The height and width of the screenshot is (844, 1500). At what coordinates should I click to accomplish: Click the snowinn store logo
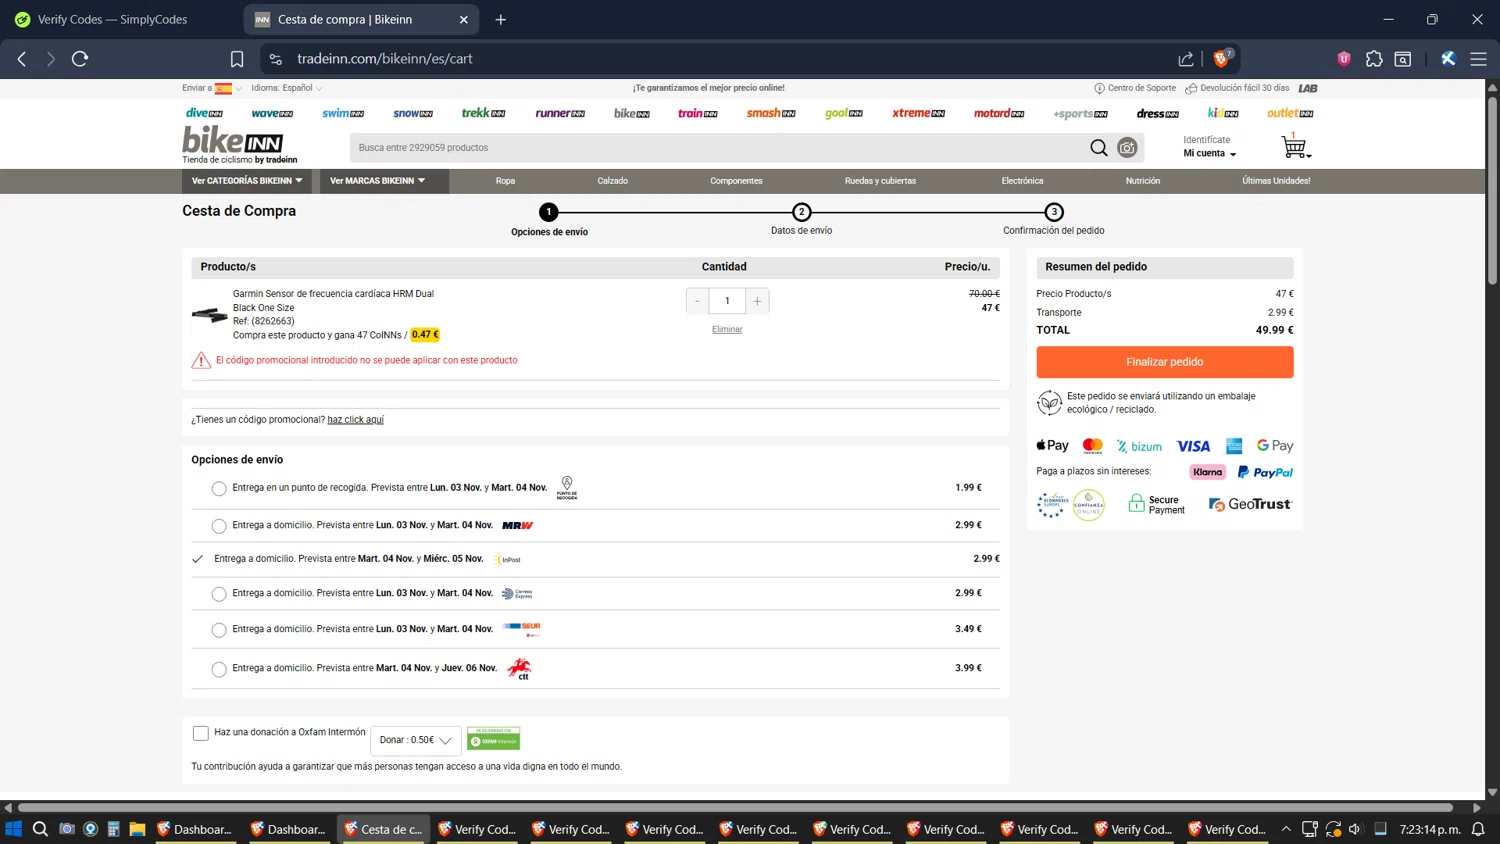point(413,113)
